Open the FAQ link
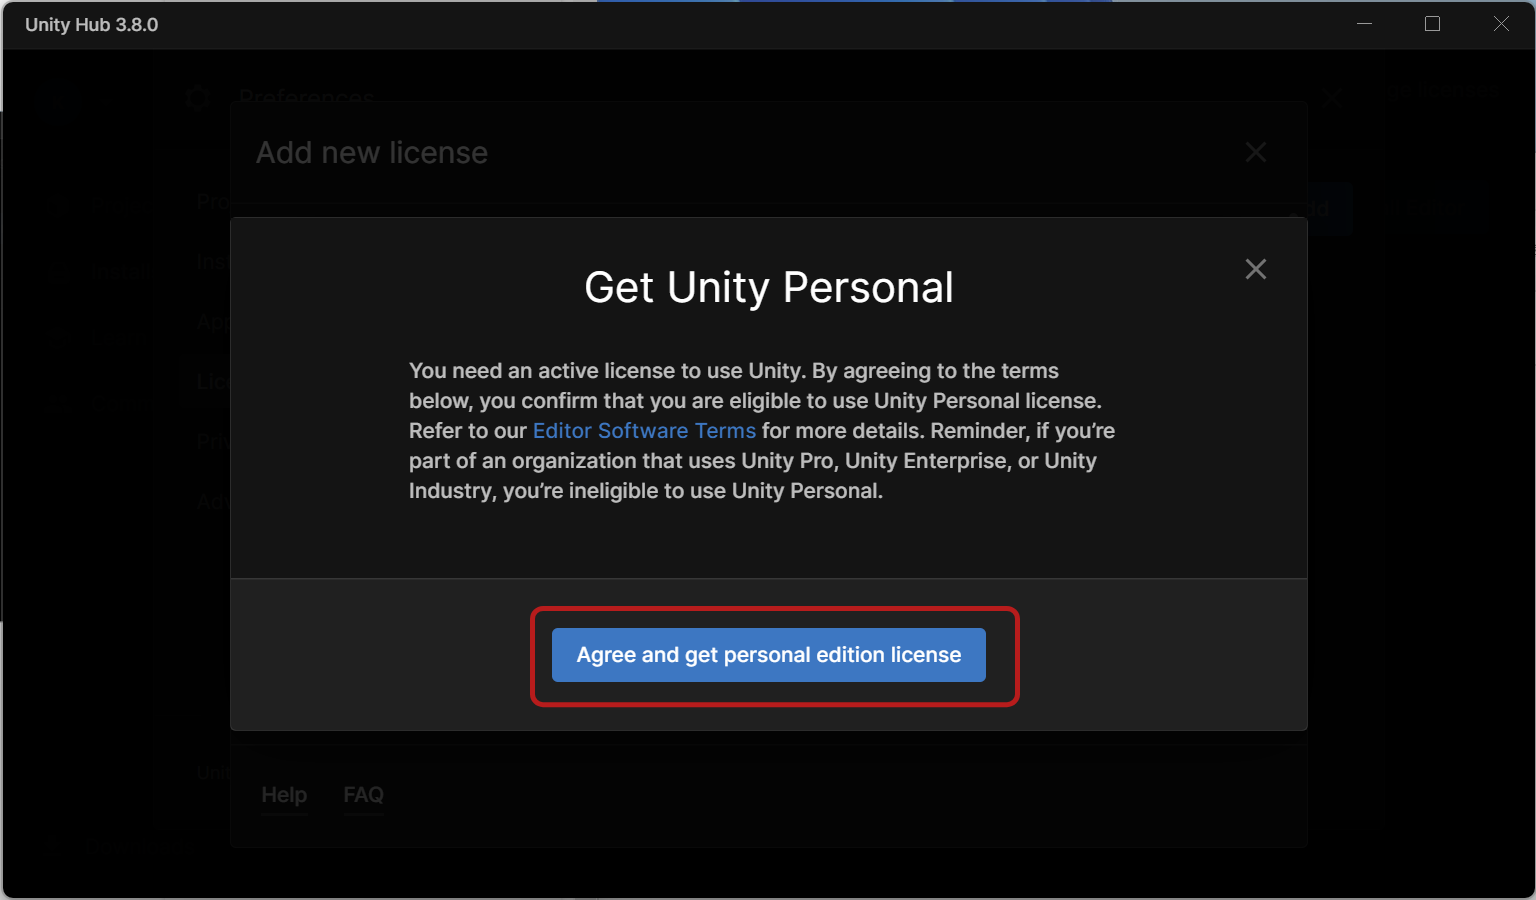 [x=363, y=795]
